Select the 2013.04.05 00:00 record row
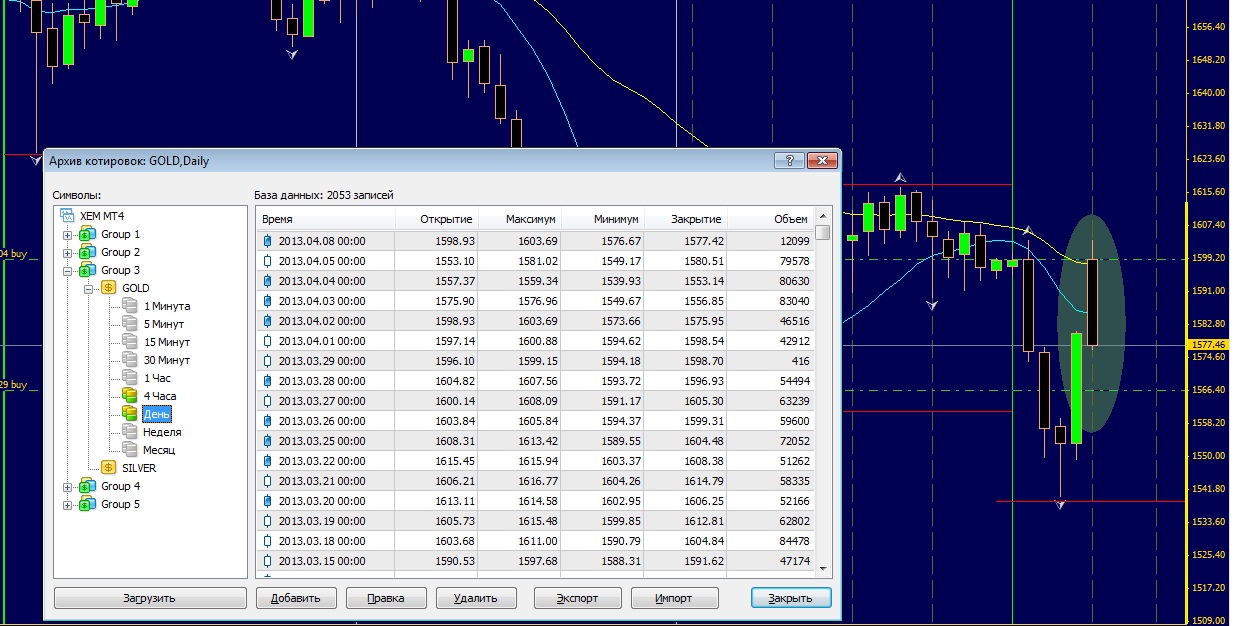The image size is (1235, 626). [536, 261]
